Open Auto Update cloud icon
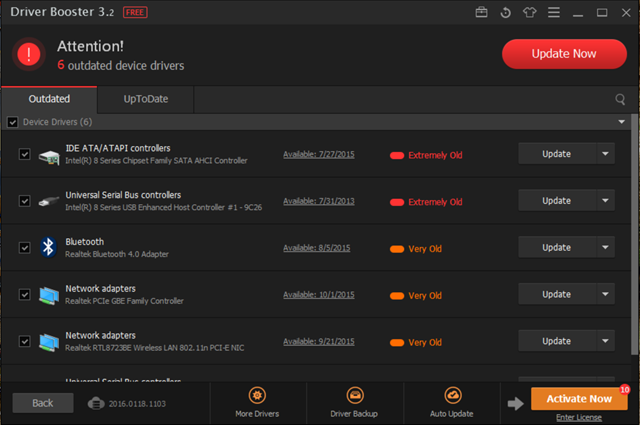The width and height of the screenshot is (640, 425). [453, 395]
